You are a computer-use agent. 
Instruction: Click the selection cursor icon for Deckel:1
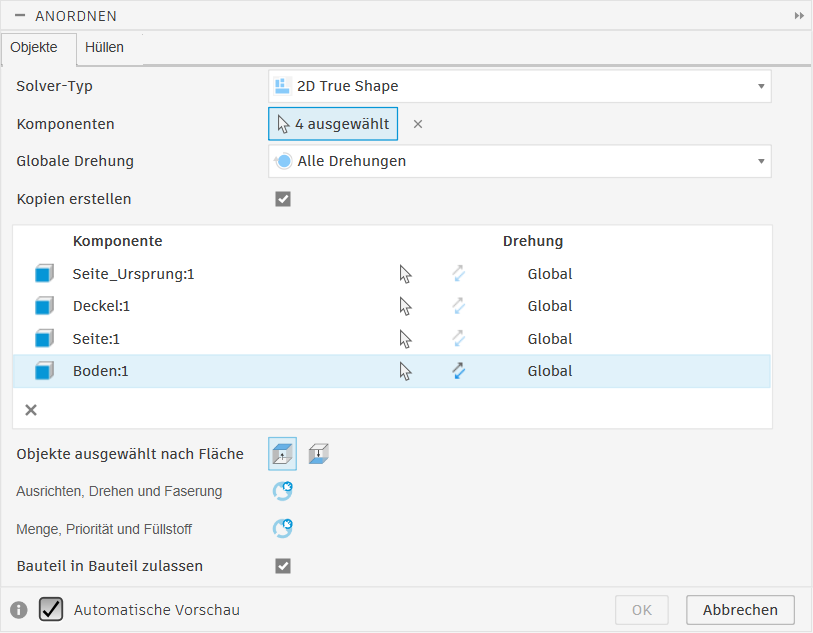[405, 306]
